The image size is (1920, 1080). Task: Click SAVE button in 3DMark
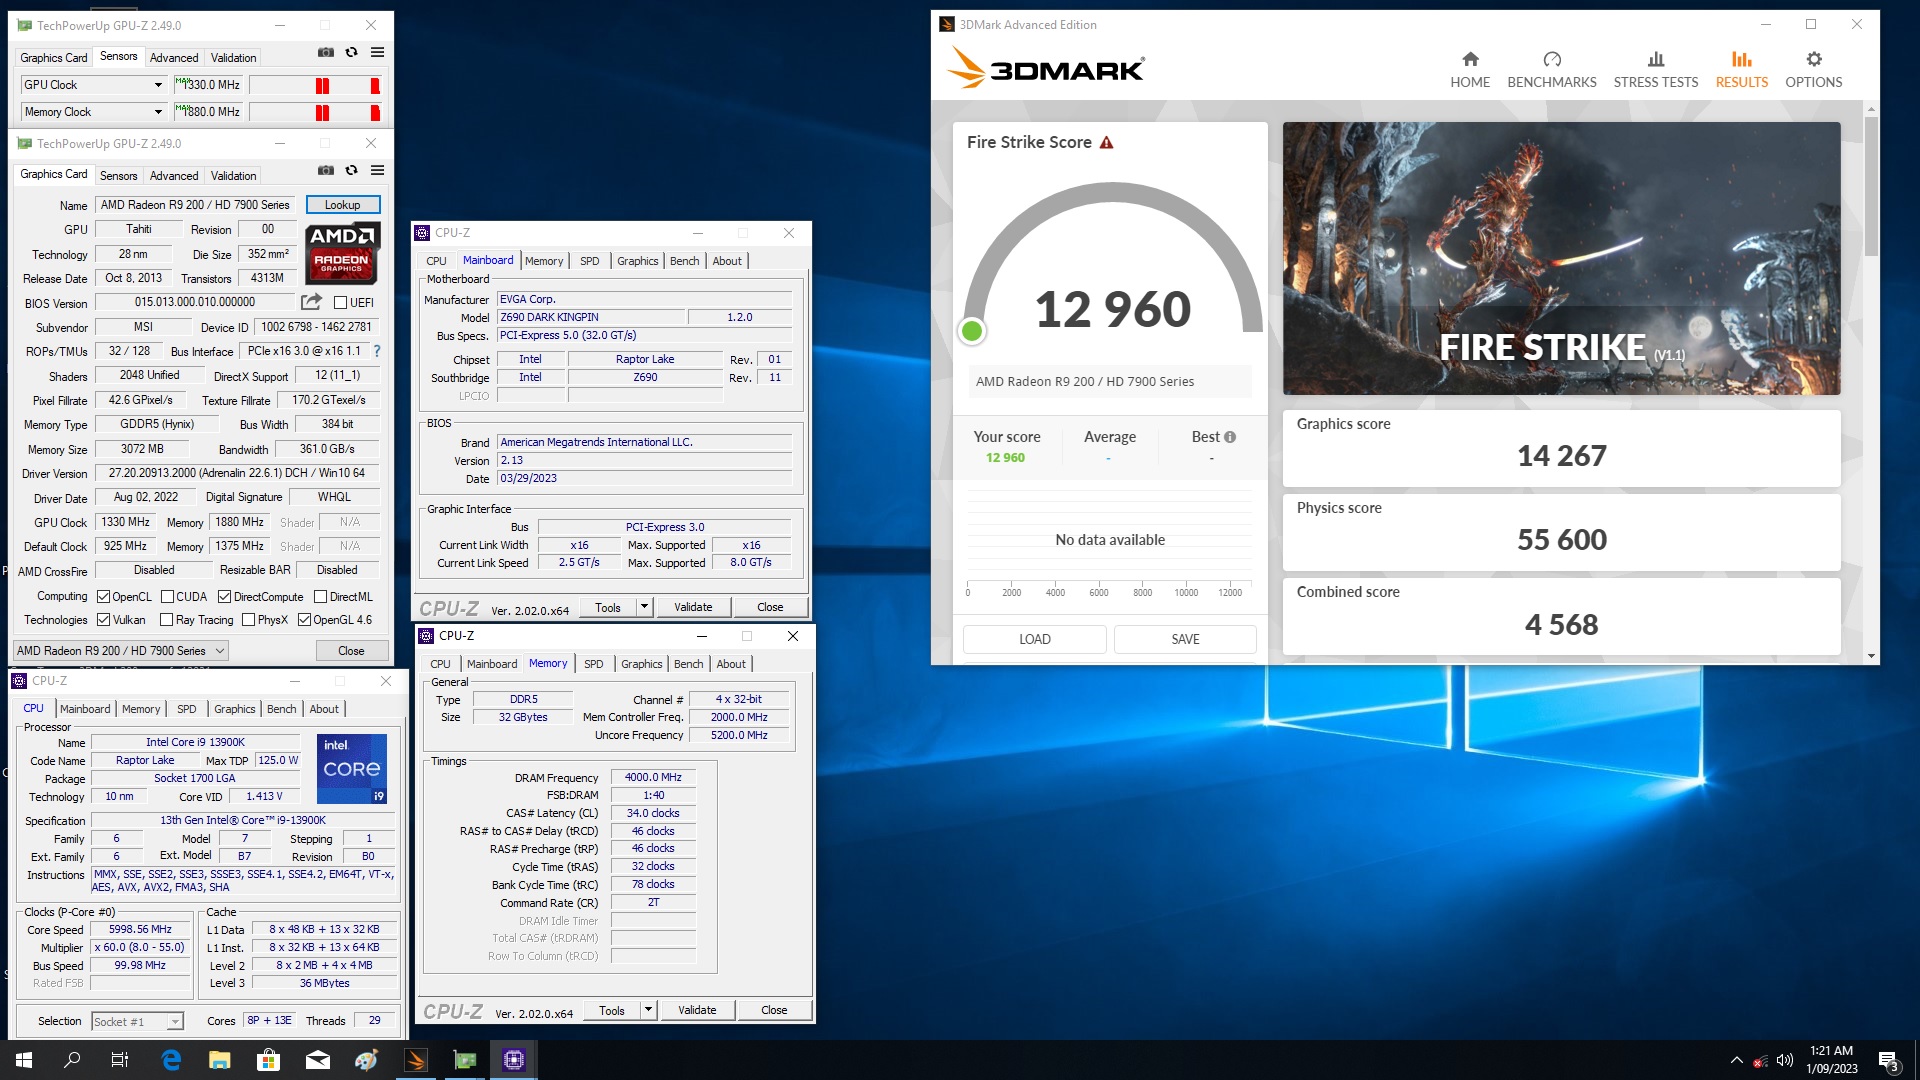tap(1185, 639)
